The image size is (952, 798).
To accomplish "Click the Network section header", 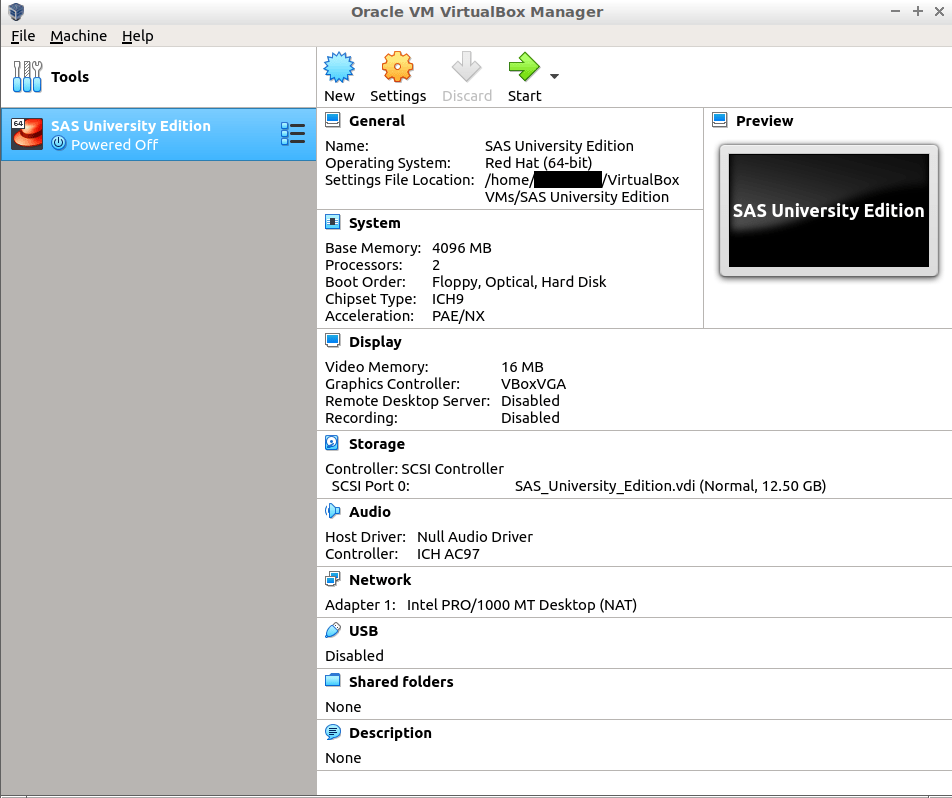I will coord(380,580).
